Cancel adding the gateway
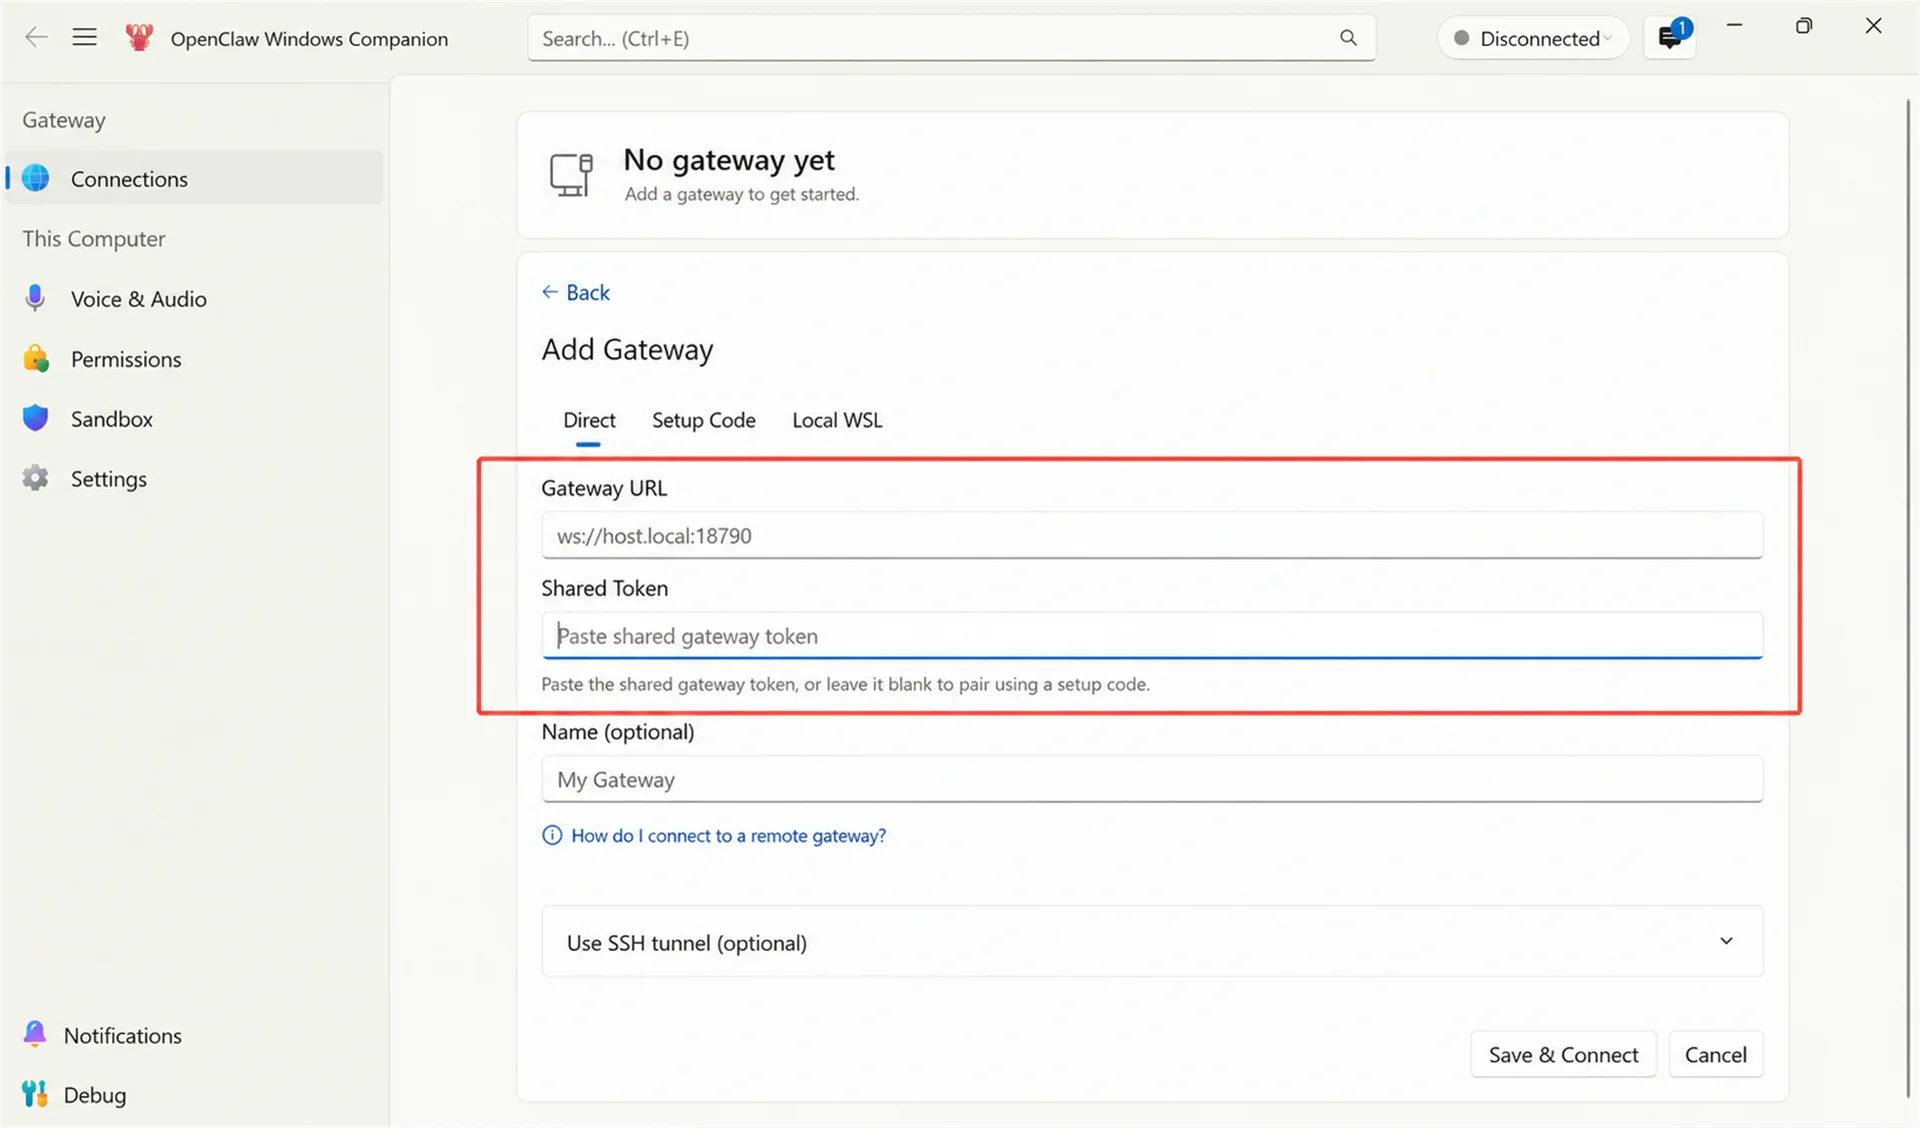 (x=1715, y=1054)
